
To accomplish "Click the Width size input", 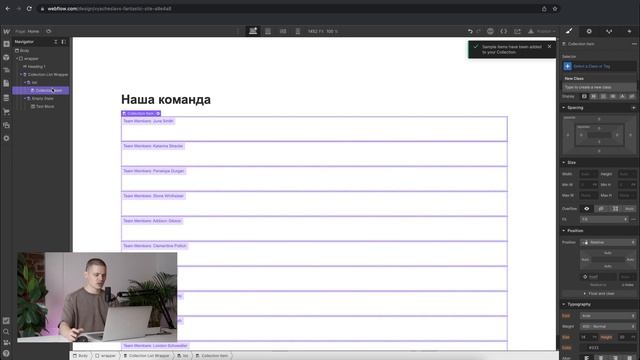I will tap(589, 174).
